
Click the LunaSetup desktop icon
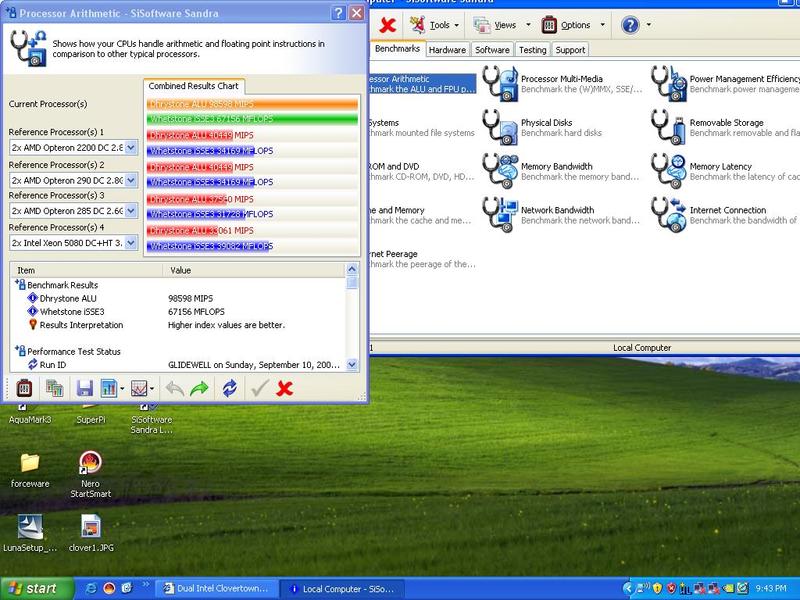[x=30, y=533]
